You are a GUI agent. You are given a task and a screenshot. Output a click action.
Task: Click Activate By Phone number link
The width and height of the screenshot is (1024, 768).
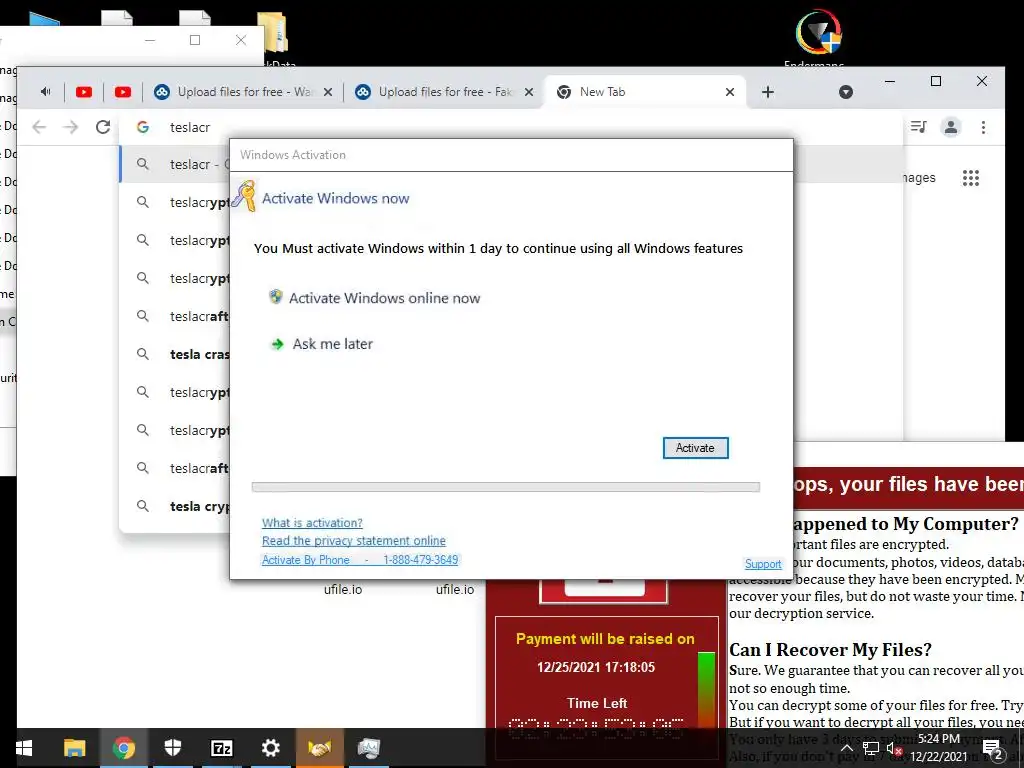360,560
